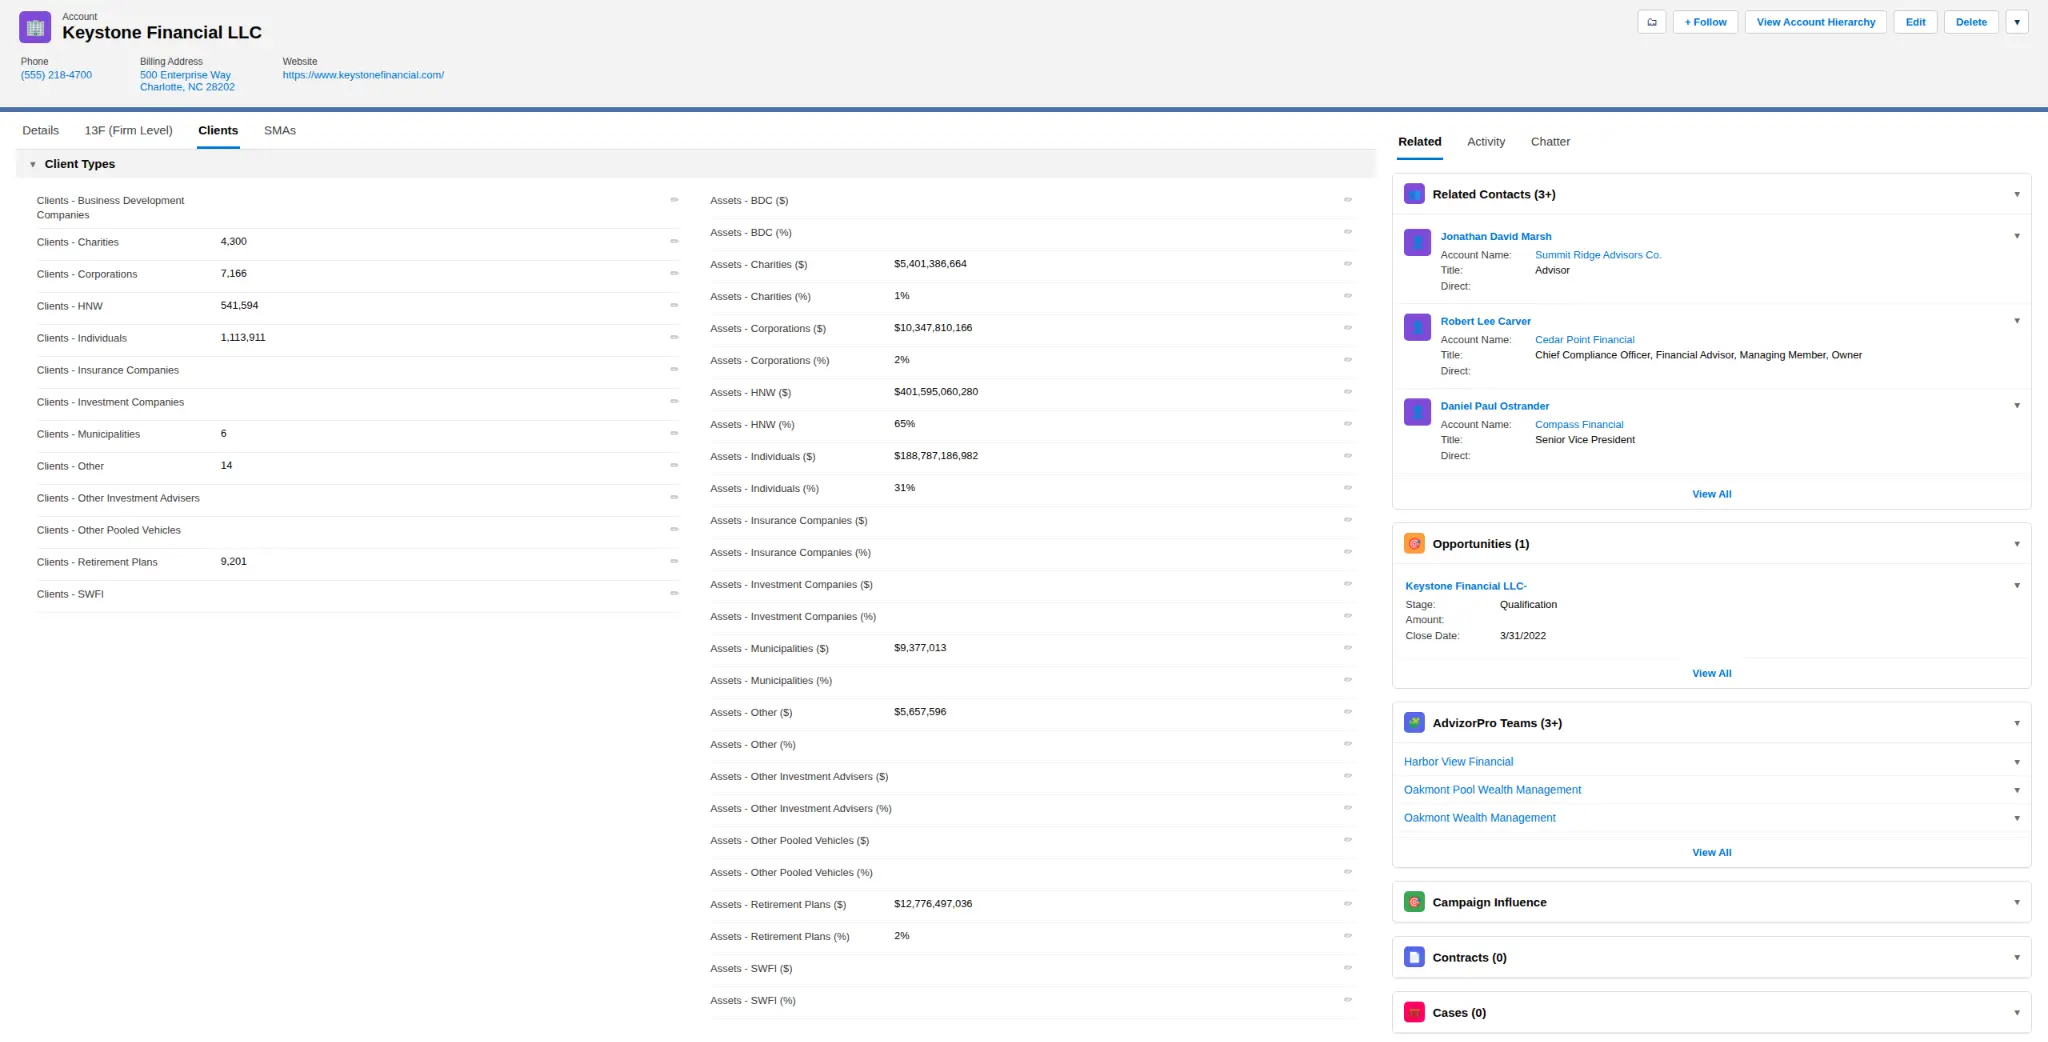
Task: Edit Assets - SWFI (%) pencil icon
Action: (1348, 1000)
